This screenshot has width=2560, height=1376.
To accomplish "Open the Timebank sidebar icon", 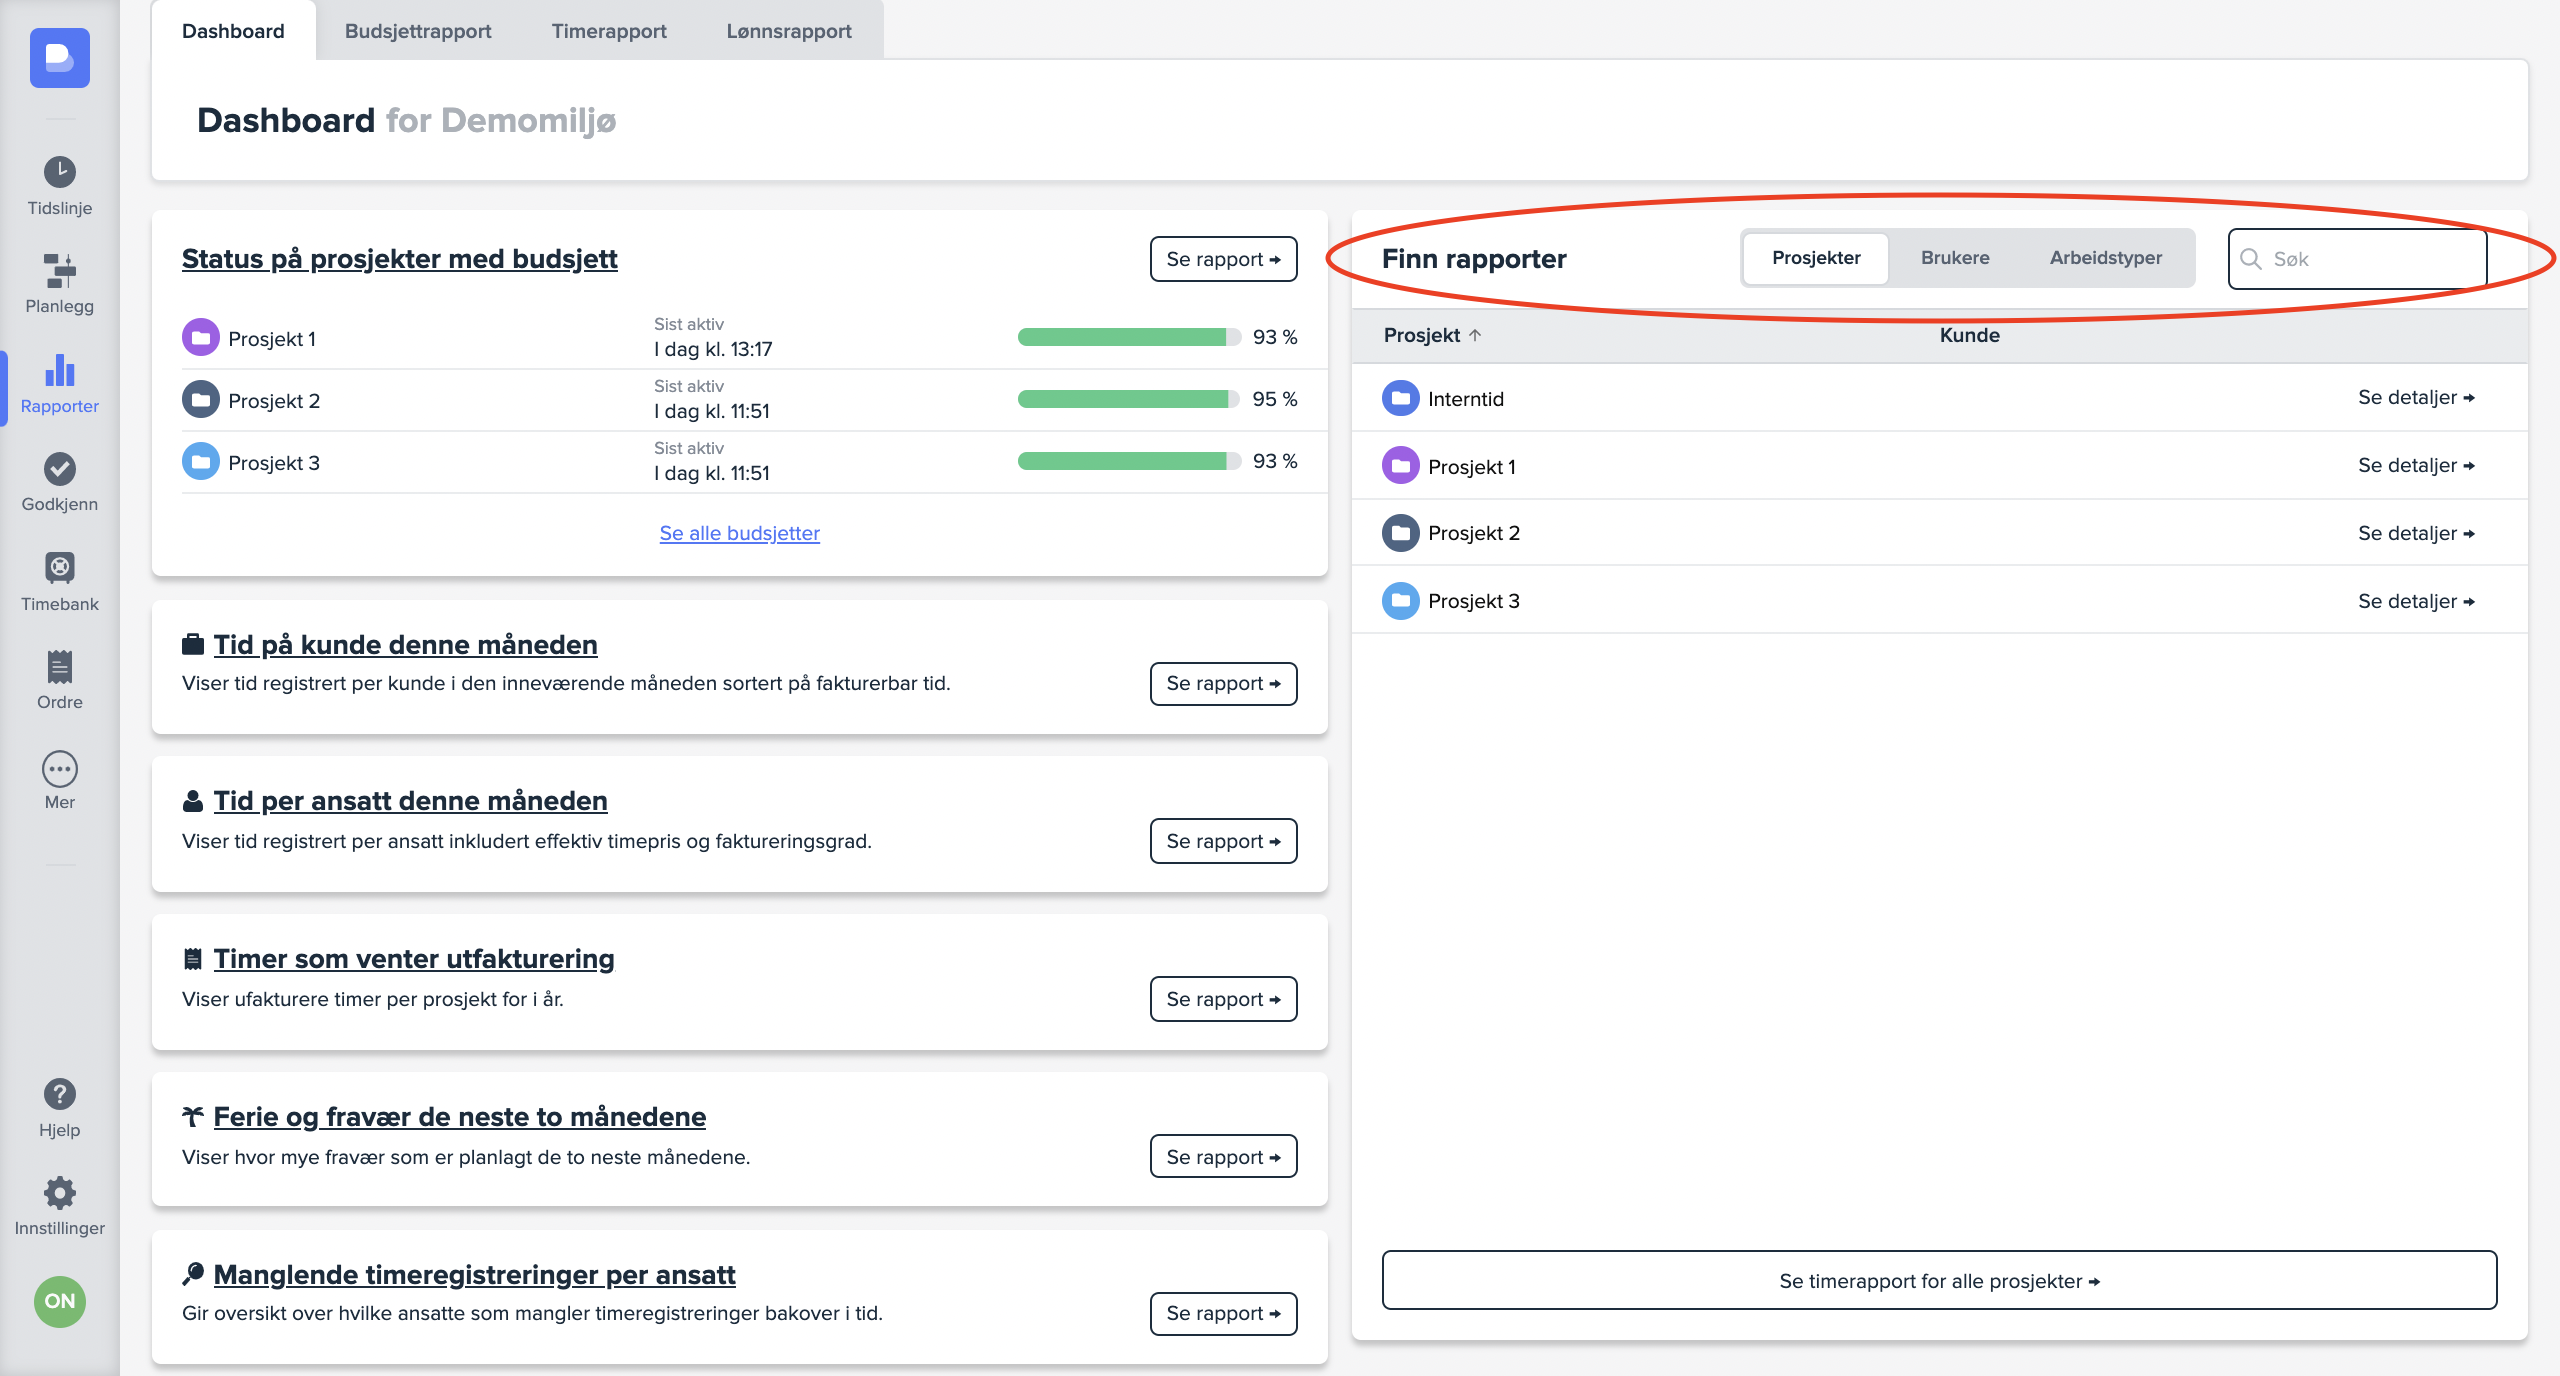I will click(60, 568).
